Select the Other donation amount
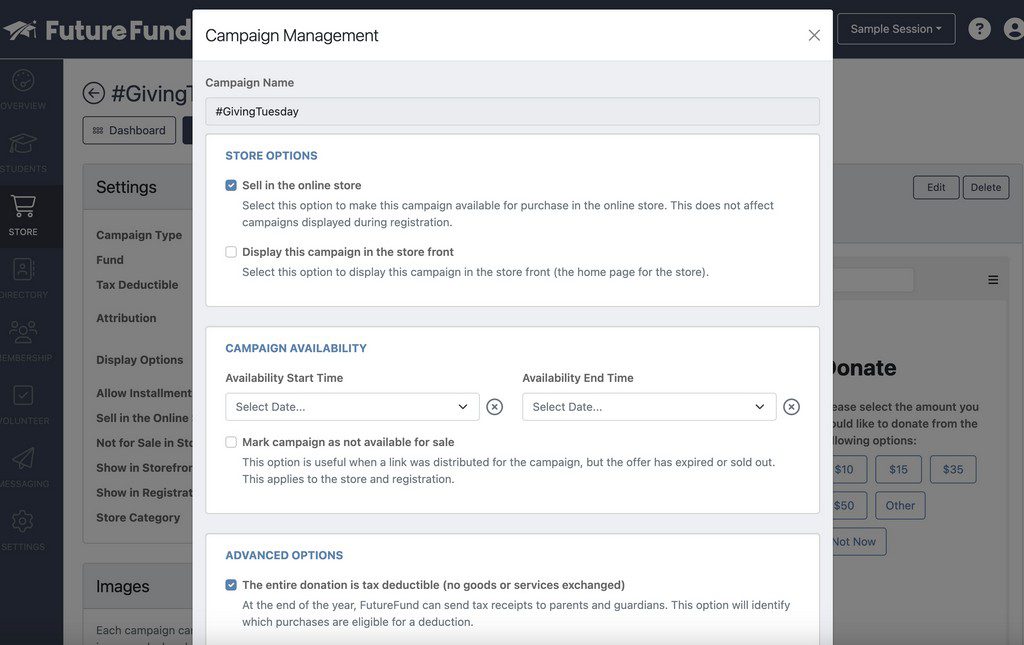Viewport: 1024px width, 645px height. coord(900,505)
